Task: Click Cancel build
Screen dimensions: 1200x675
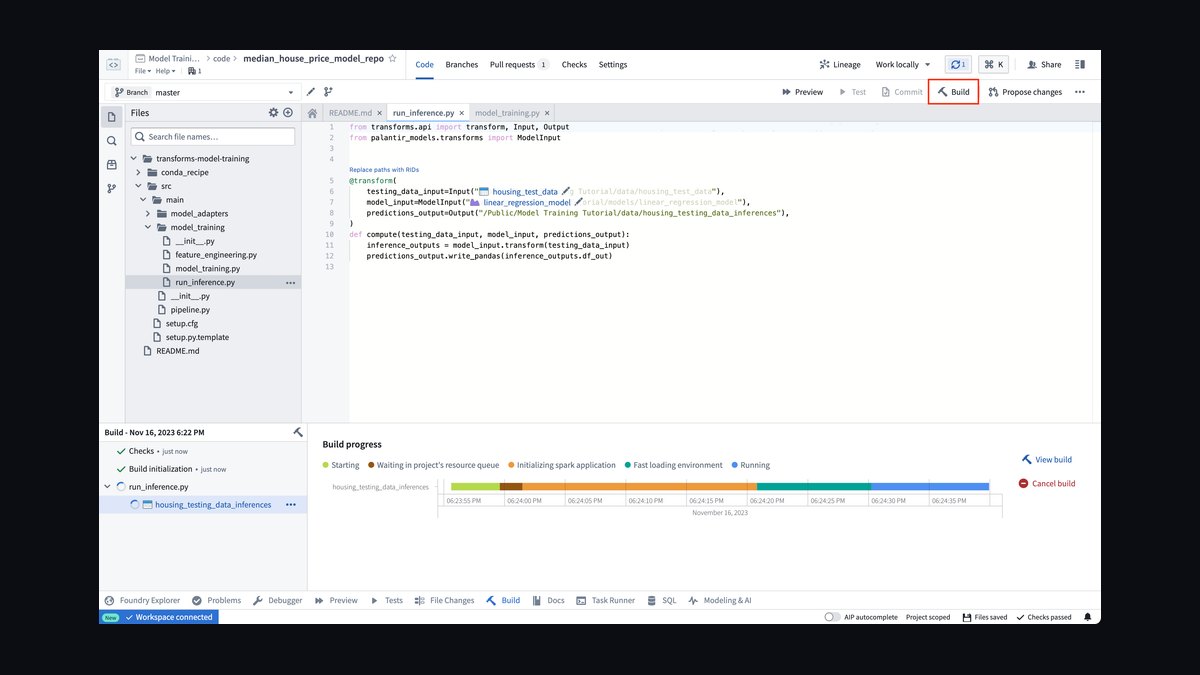Action: point(1047,483)
